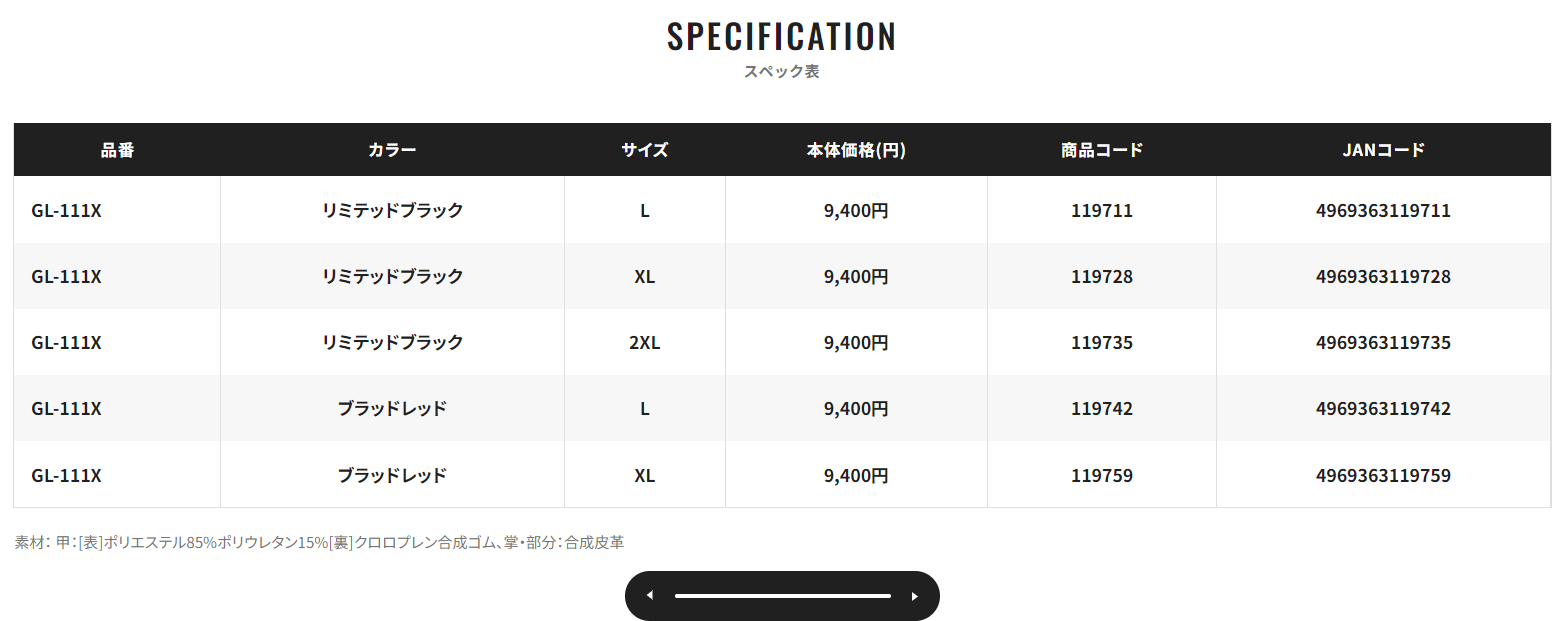Click the 2XL size cell

(644, 343)
